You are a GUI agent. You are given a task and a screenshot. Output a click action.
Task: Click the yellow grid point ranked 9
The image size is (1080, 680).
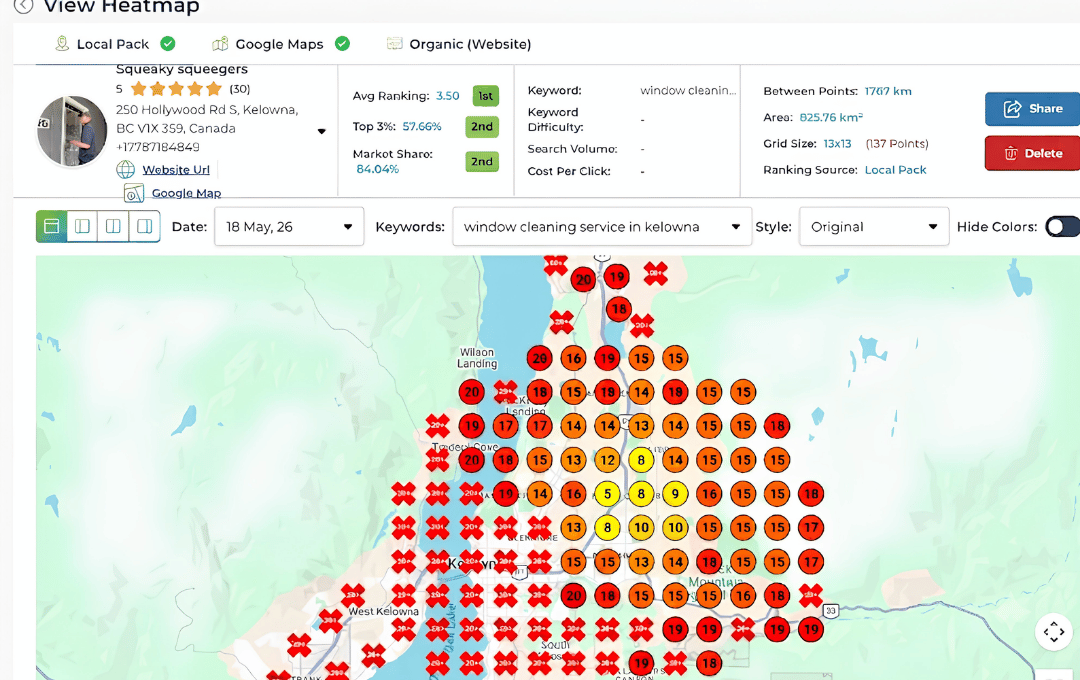(x=675, y=494)
